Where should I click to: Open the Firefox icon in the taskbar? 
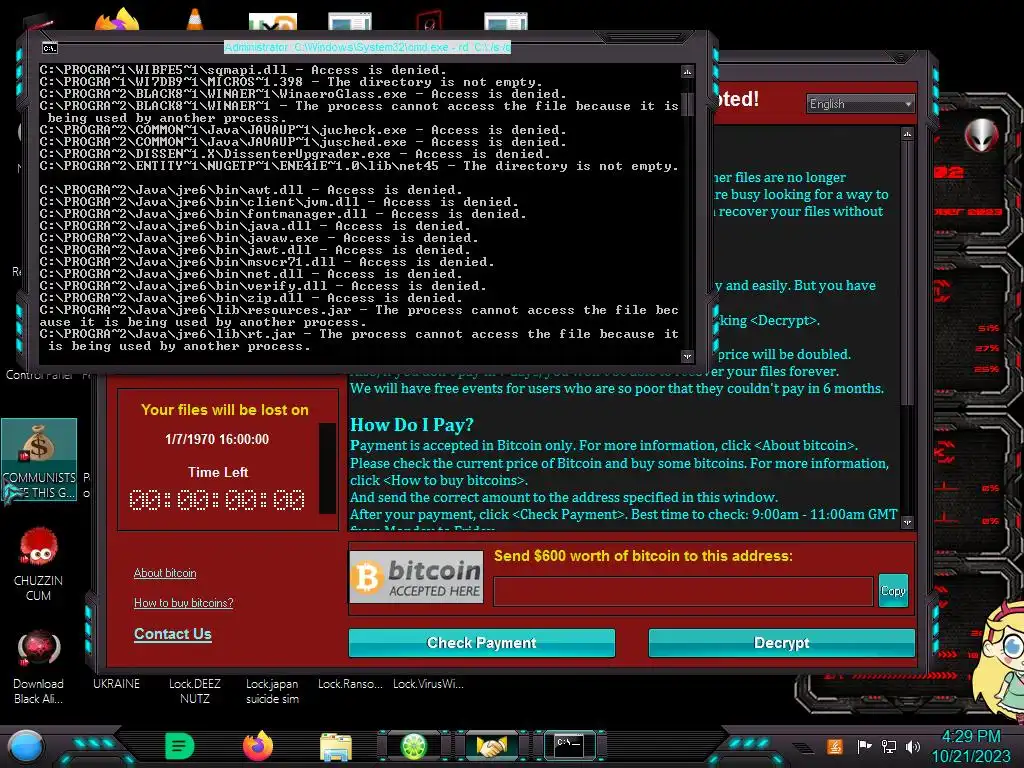(x=257, y=746)
